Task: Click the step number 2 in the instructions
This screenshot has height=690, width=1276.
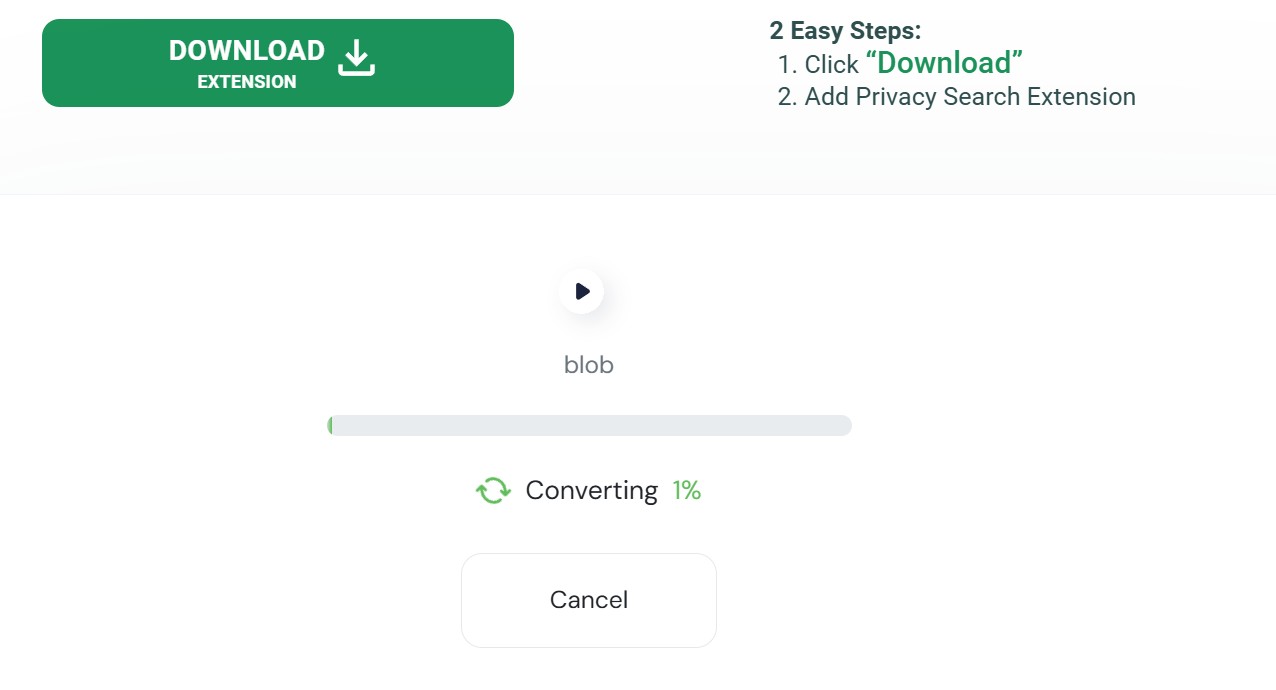Action: coord(785,97)
